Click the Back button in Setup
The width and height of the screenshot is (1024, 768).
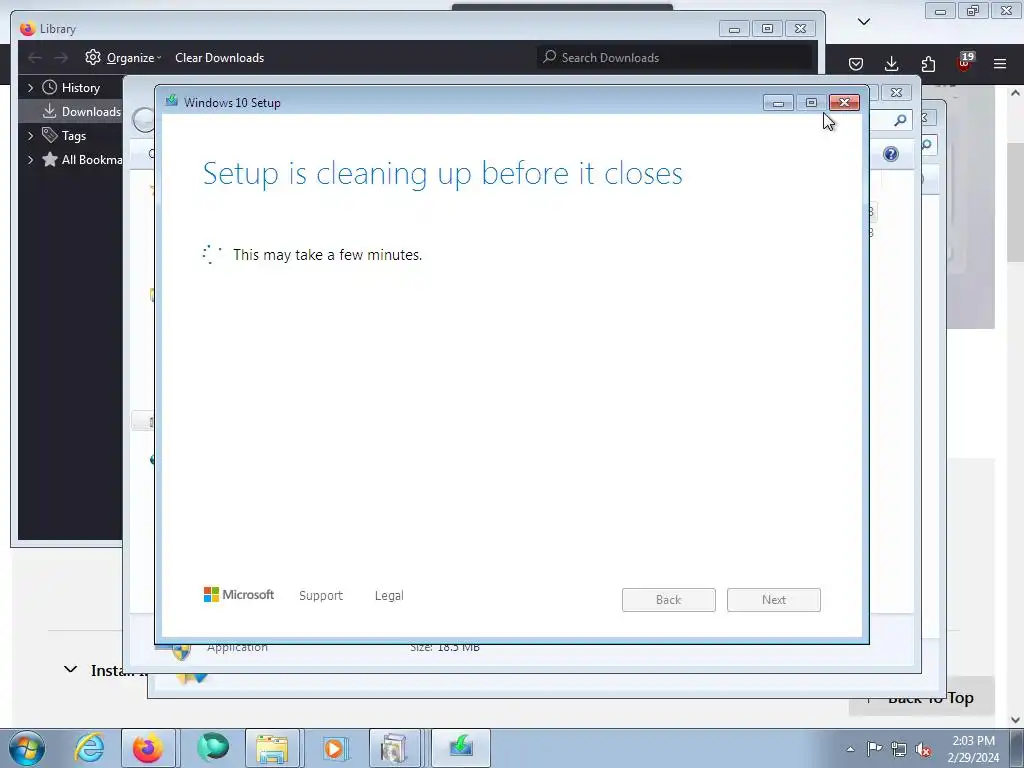[669, 600]
